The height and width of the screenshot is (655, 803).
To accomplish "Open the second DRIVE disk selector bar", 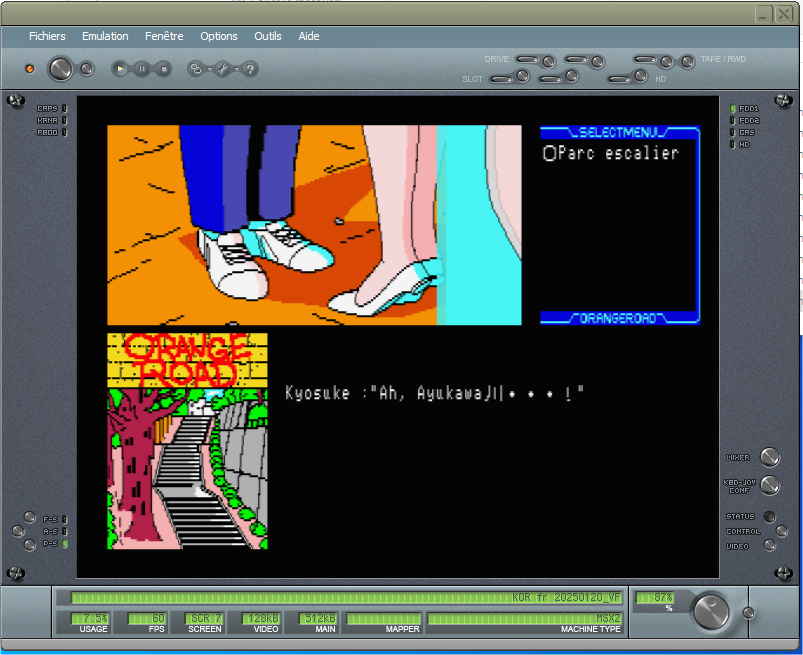I will tap(576, 59).
